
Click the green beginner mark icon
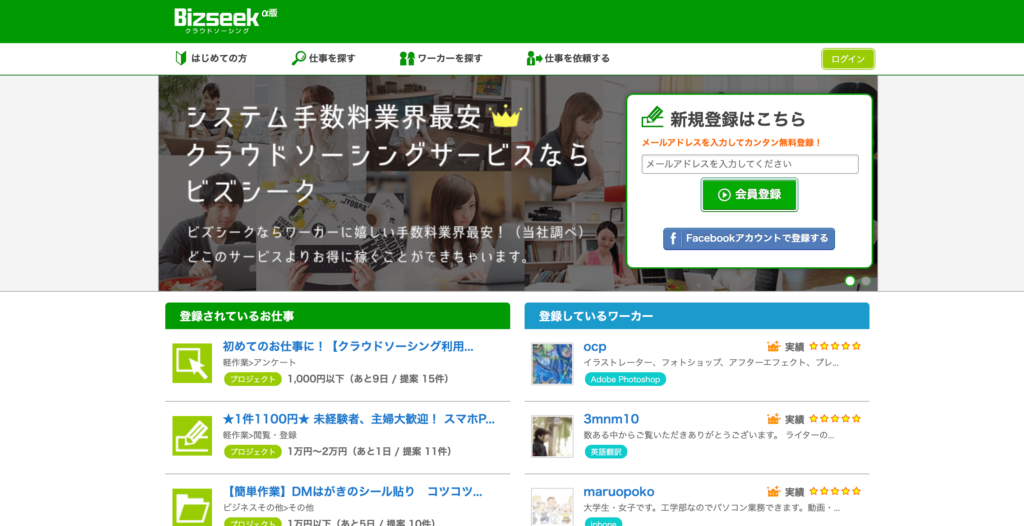tap(181, 58)
